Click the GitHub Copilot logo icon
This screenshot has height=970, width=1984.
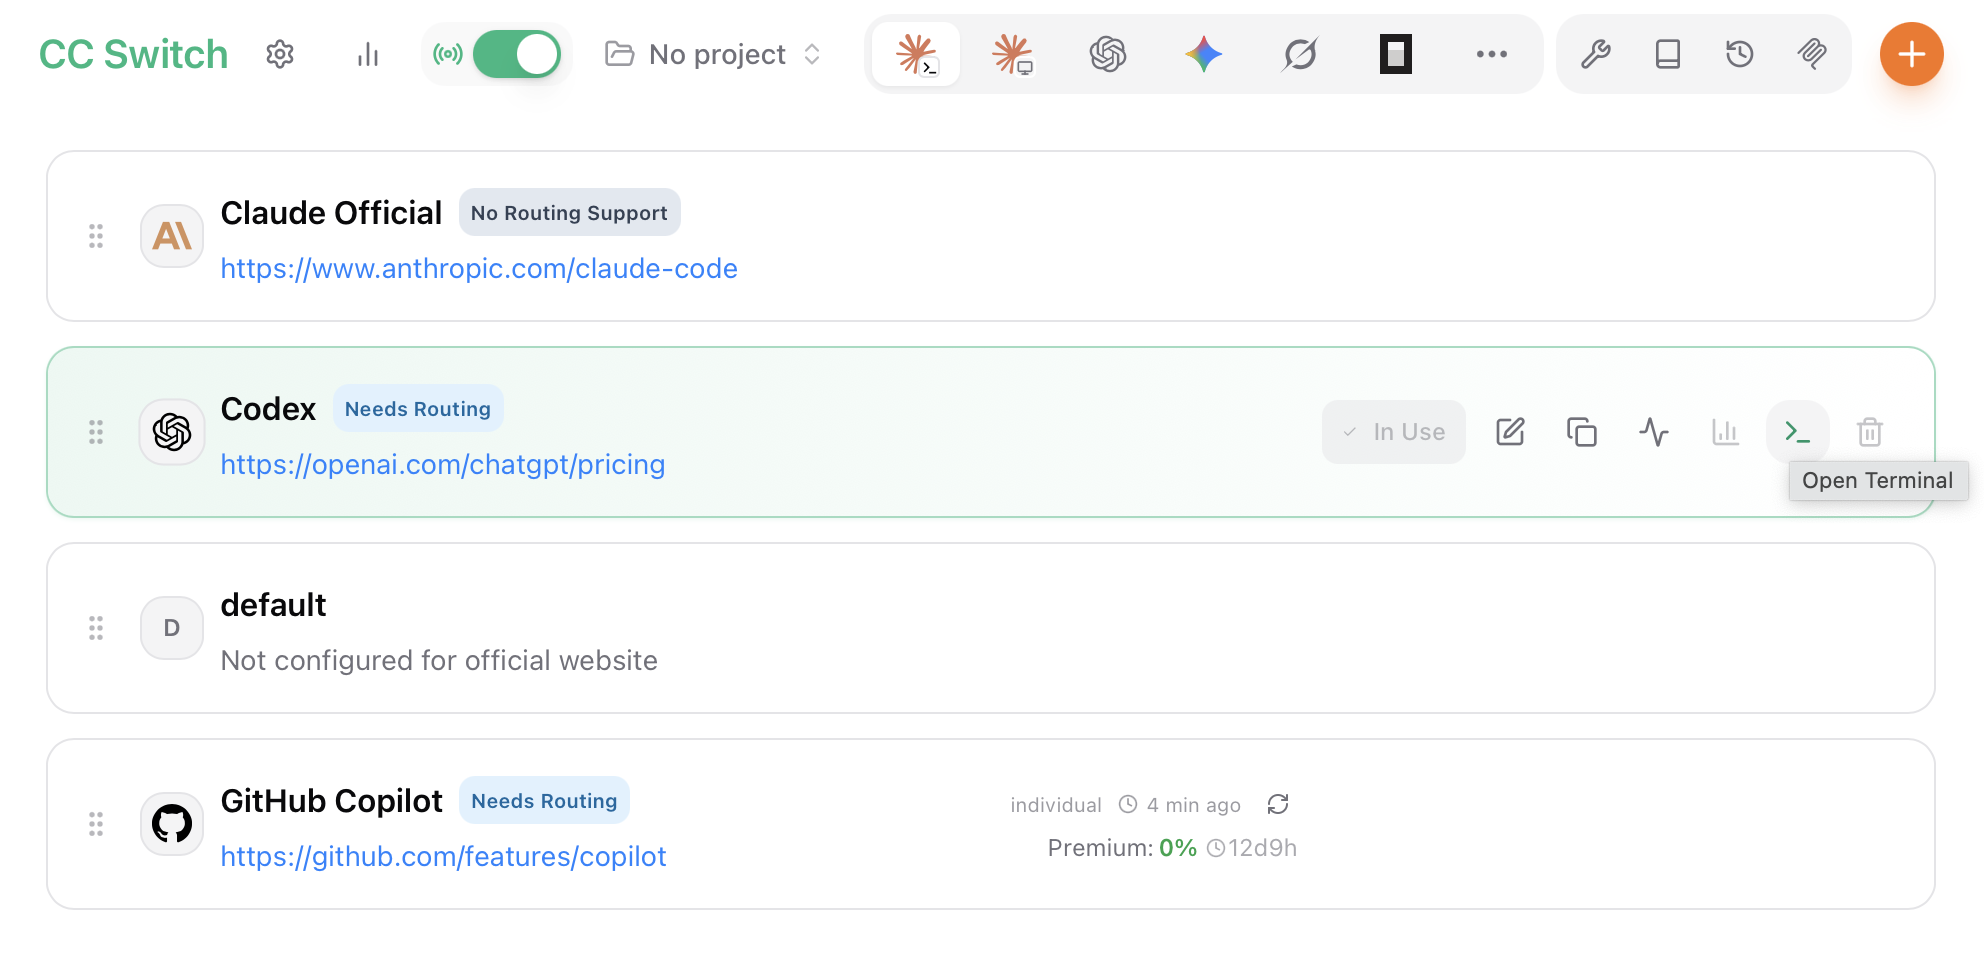[172, 824]
